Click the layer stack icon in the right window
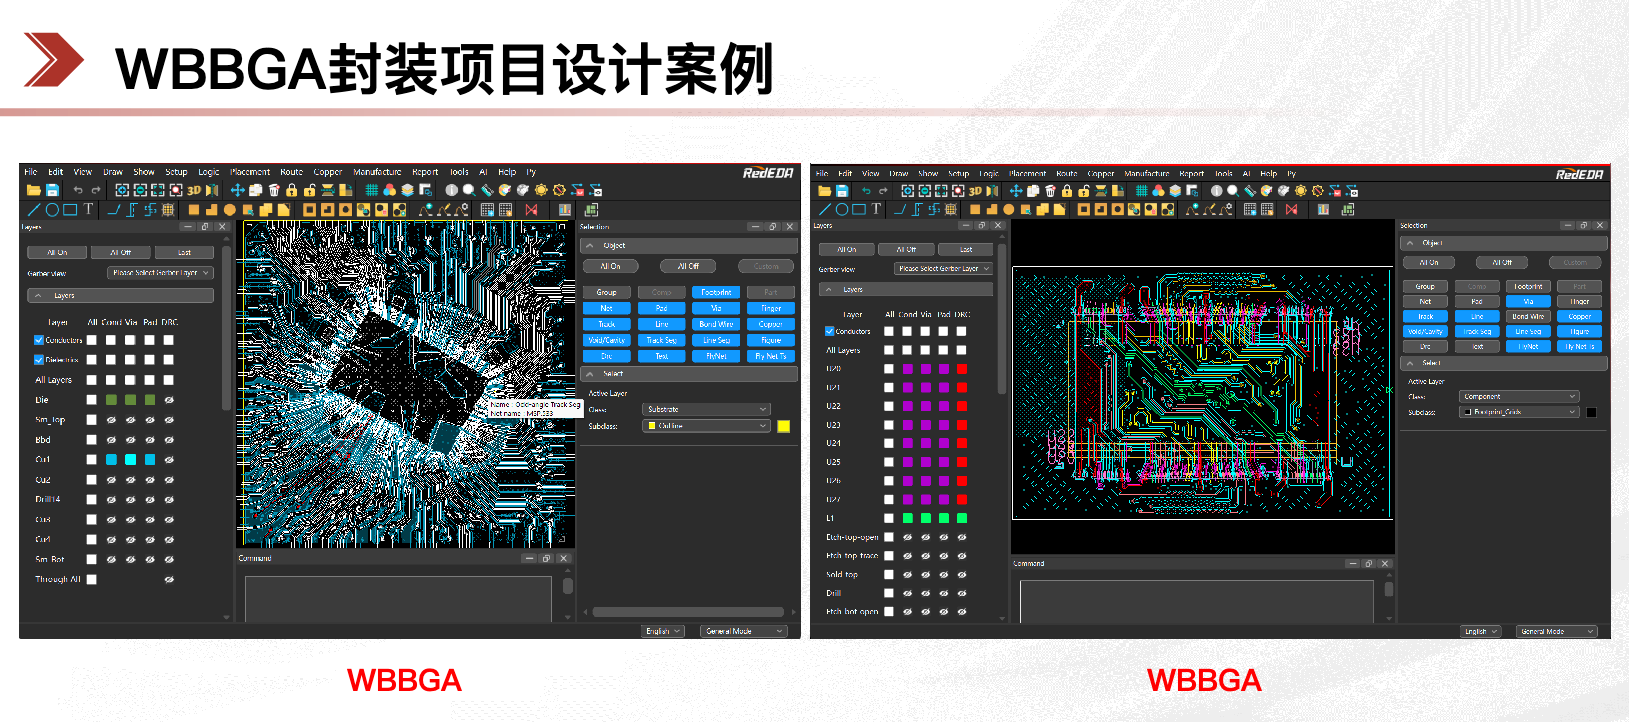Viewport: 1629px width, 722px height. coord(1176,191)
